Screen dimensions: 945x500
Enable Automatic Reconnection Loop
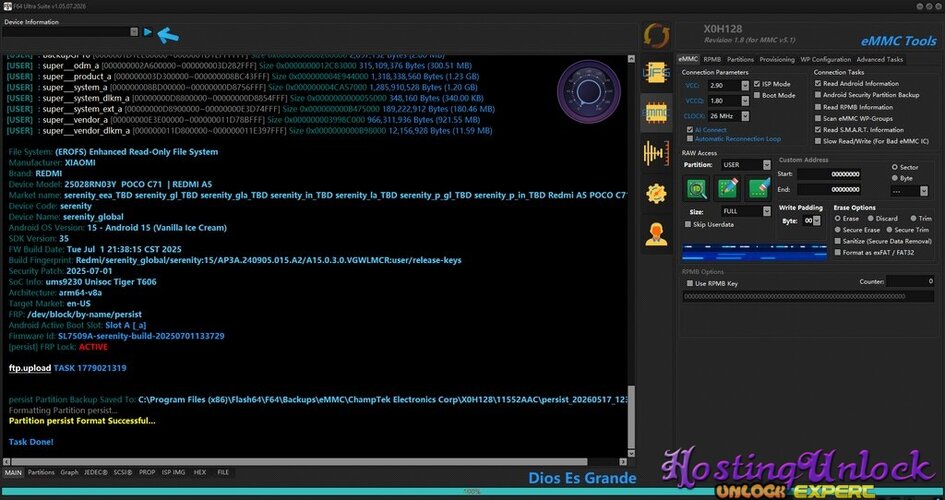point(689,139)
